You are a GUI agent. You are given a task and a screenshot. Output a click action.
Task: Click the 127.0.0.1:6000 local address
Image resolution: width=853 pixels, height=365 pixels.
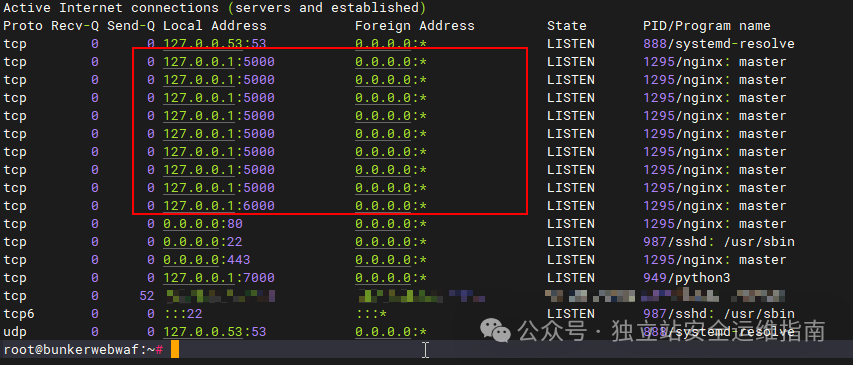click(219, 206)
